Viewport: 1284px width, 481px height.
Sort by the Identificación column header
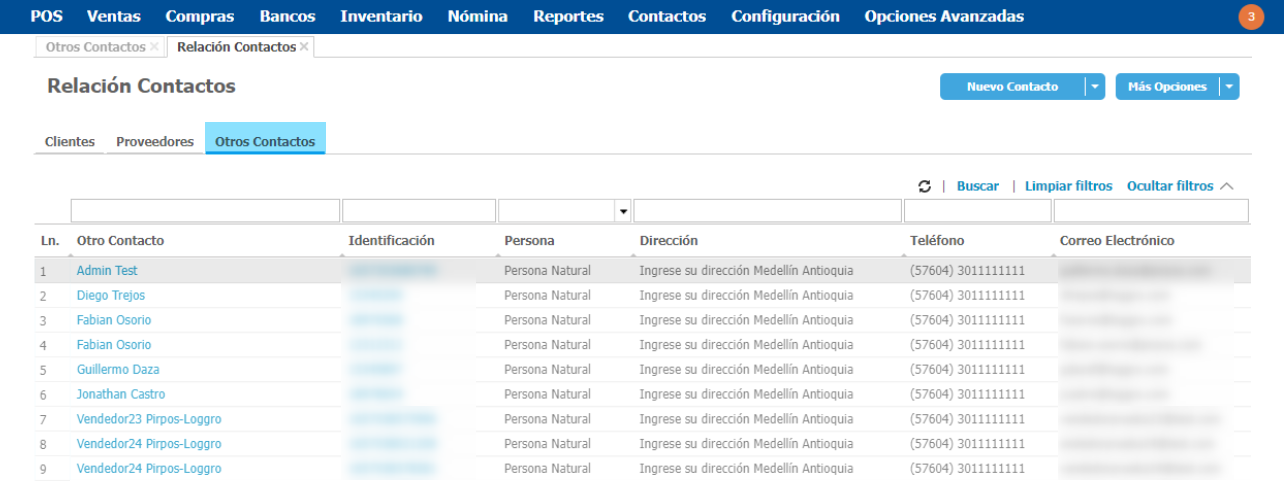(391, 241)
